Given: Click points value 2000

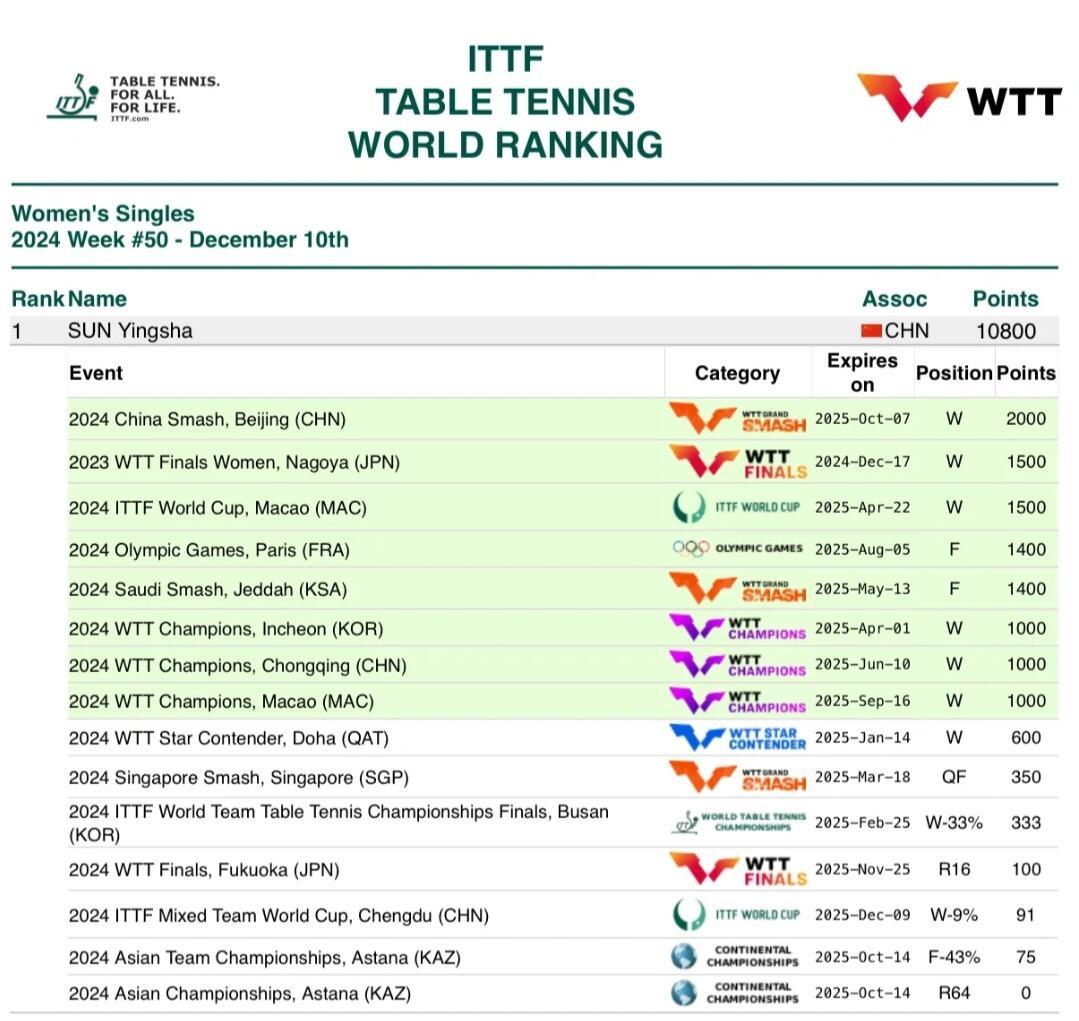Looking at the screenshot, I should point(1026,419).
